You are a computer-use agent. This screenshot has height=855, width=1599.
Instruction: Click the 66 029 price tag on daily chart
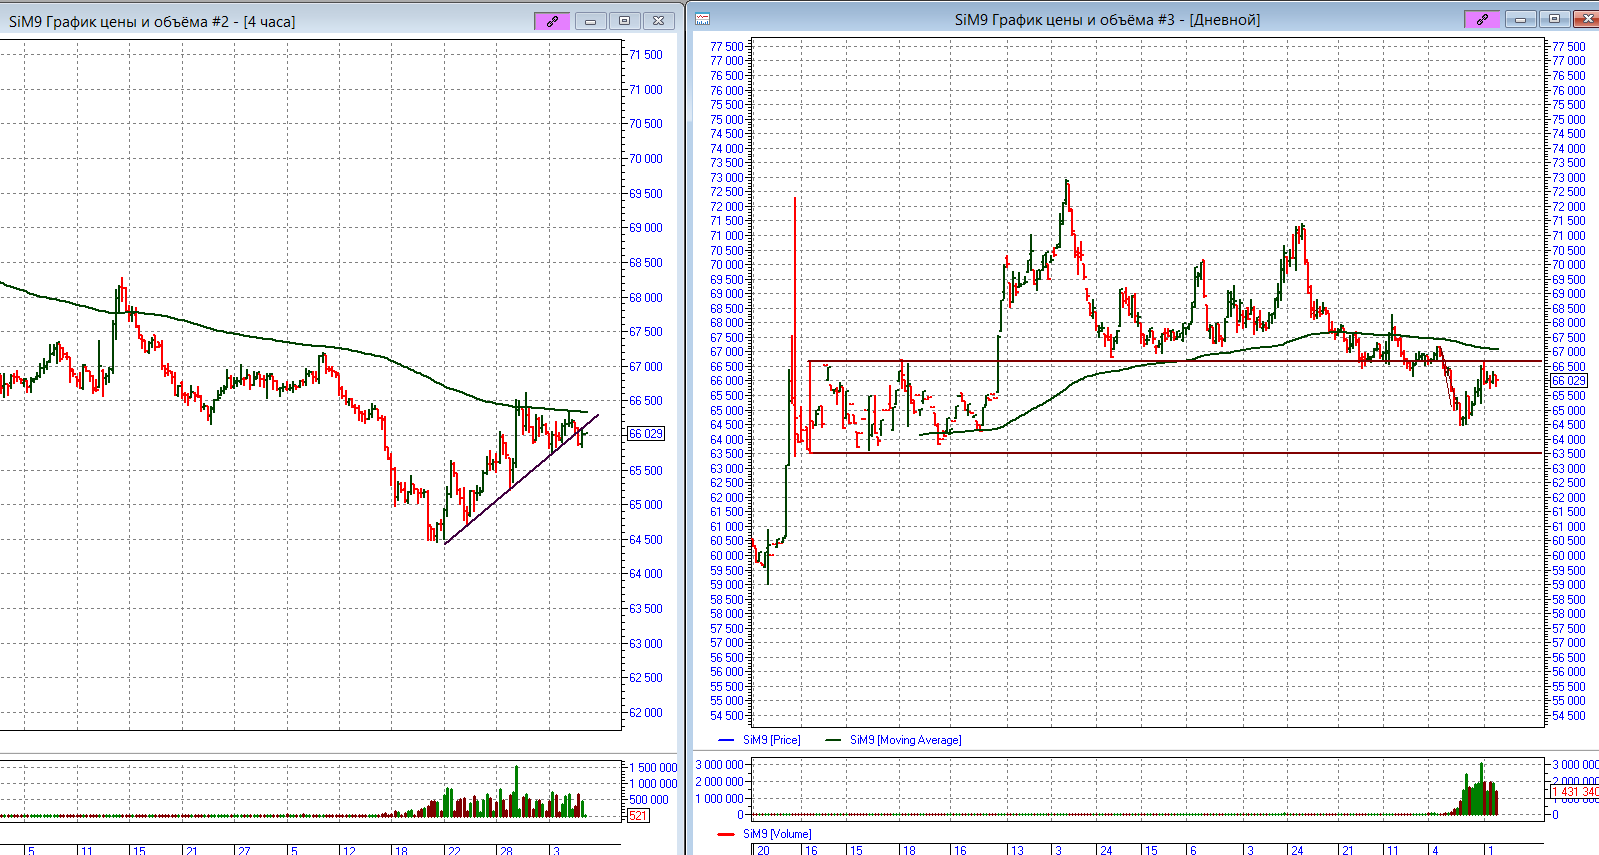coord(1568,381)
